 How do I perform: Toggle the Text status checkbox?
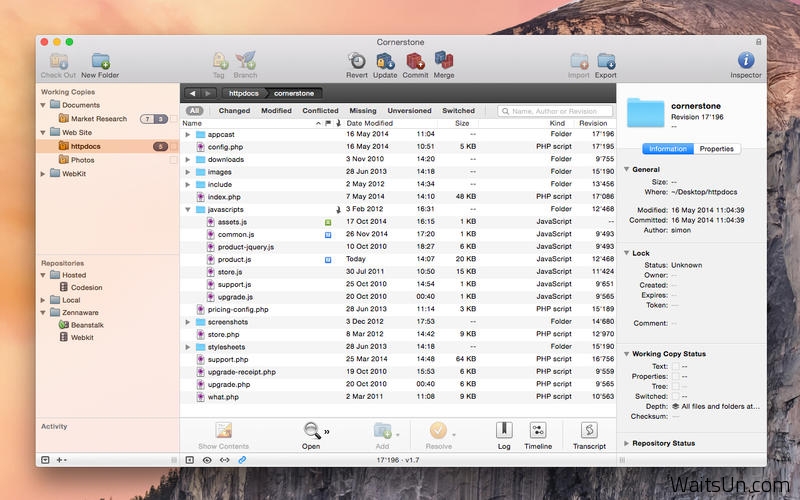[x=676, y=367]
